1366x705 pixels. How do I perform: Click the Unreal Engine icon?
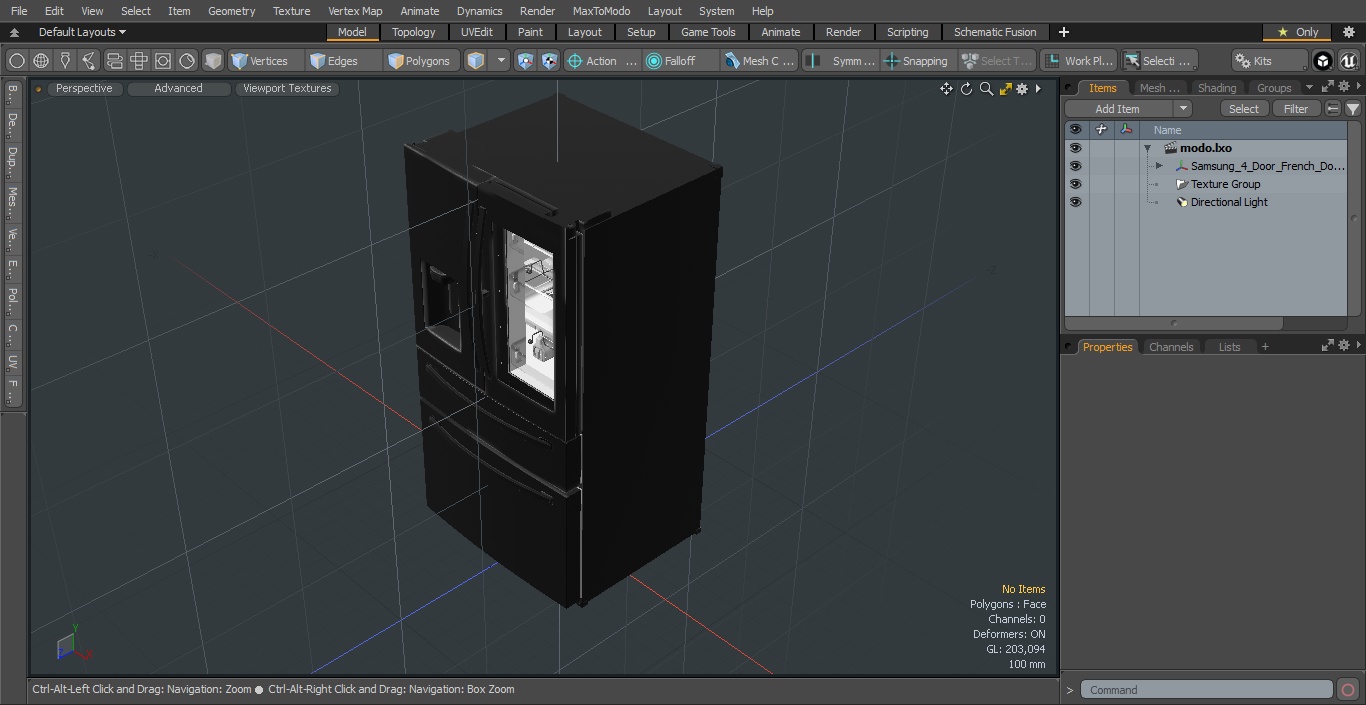point(1349,61)
